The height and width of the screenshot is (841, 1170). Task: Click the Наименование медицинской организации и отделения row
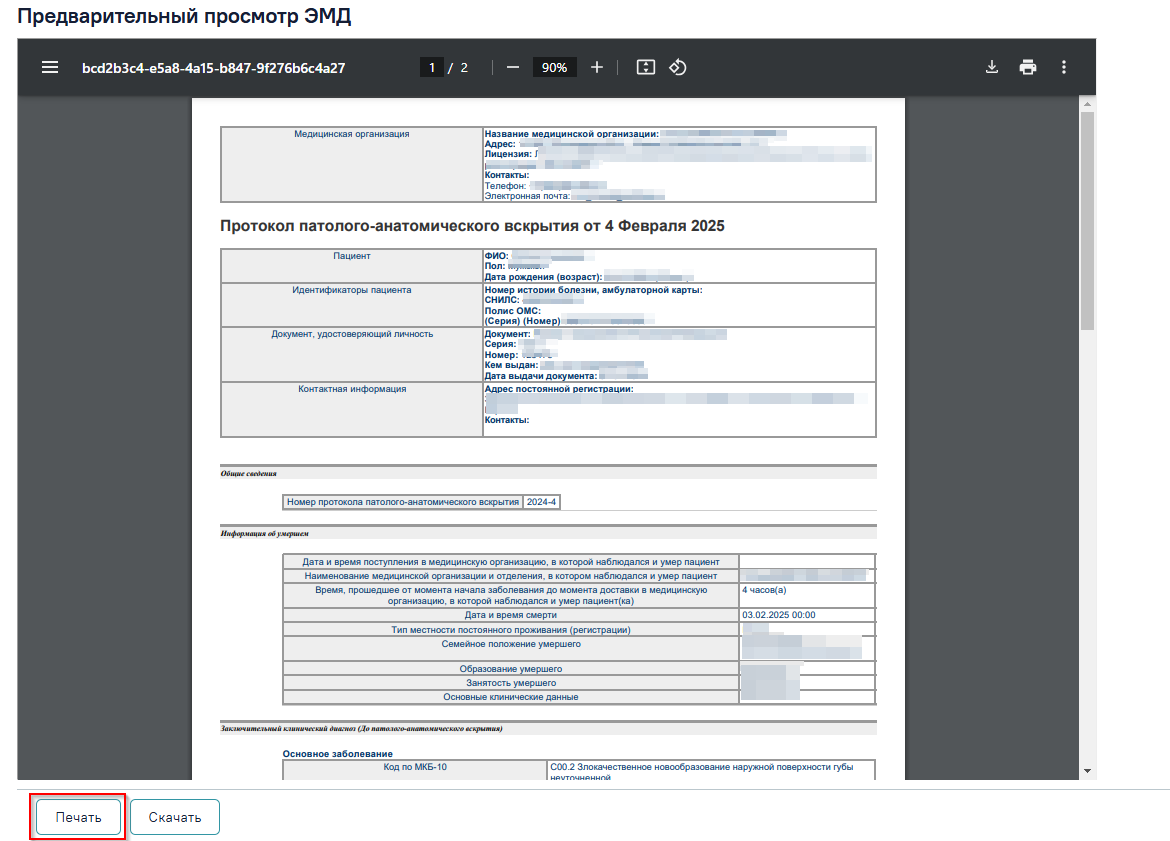tap(511, 576)
